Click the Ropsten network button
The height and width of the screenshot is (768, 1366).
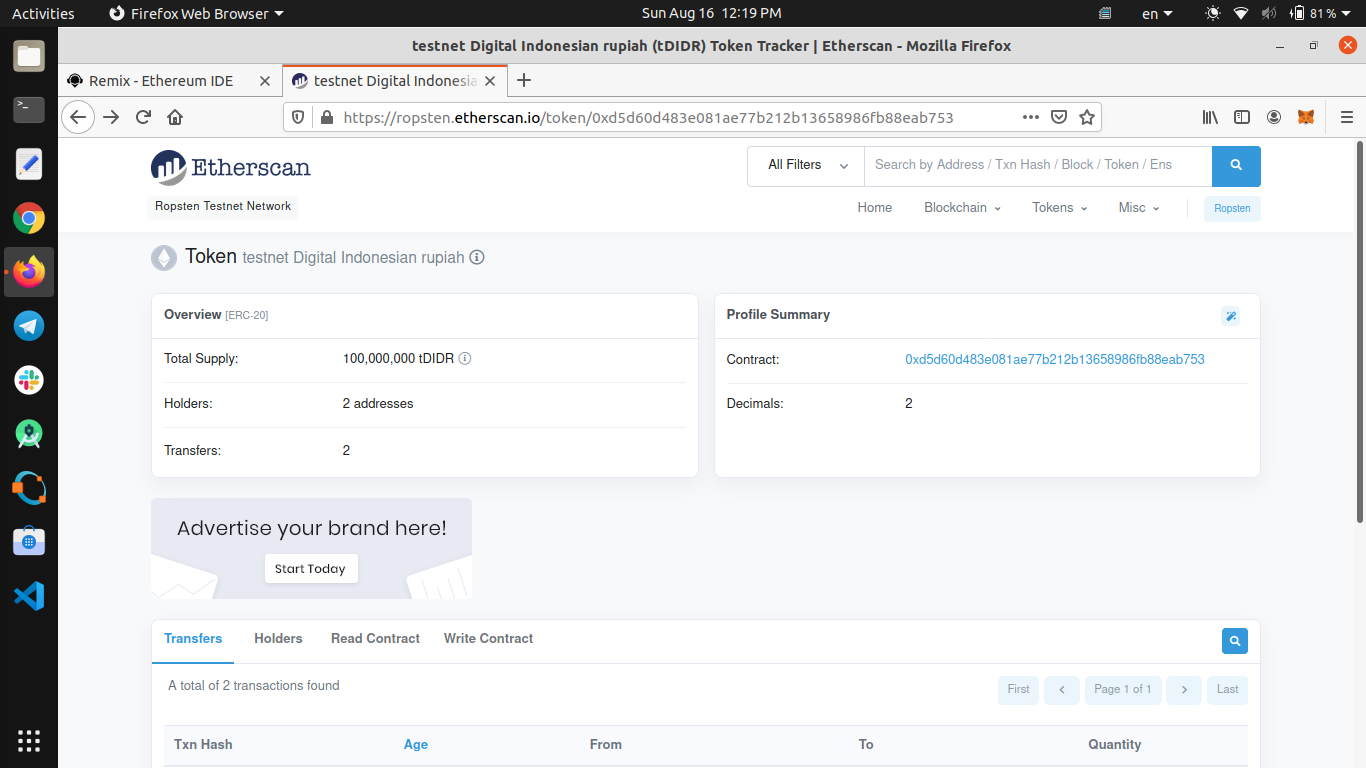1232,208
